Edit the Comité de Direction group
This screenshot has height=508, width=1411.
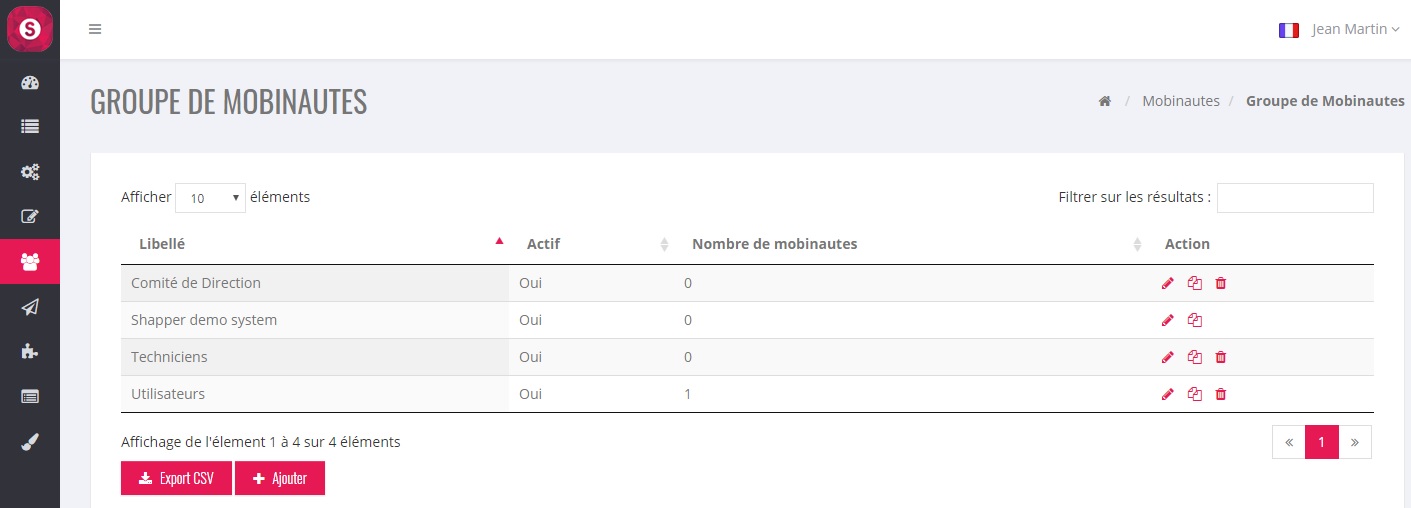(1168, 284)
